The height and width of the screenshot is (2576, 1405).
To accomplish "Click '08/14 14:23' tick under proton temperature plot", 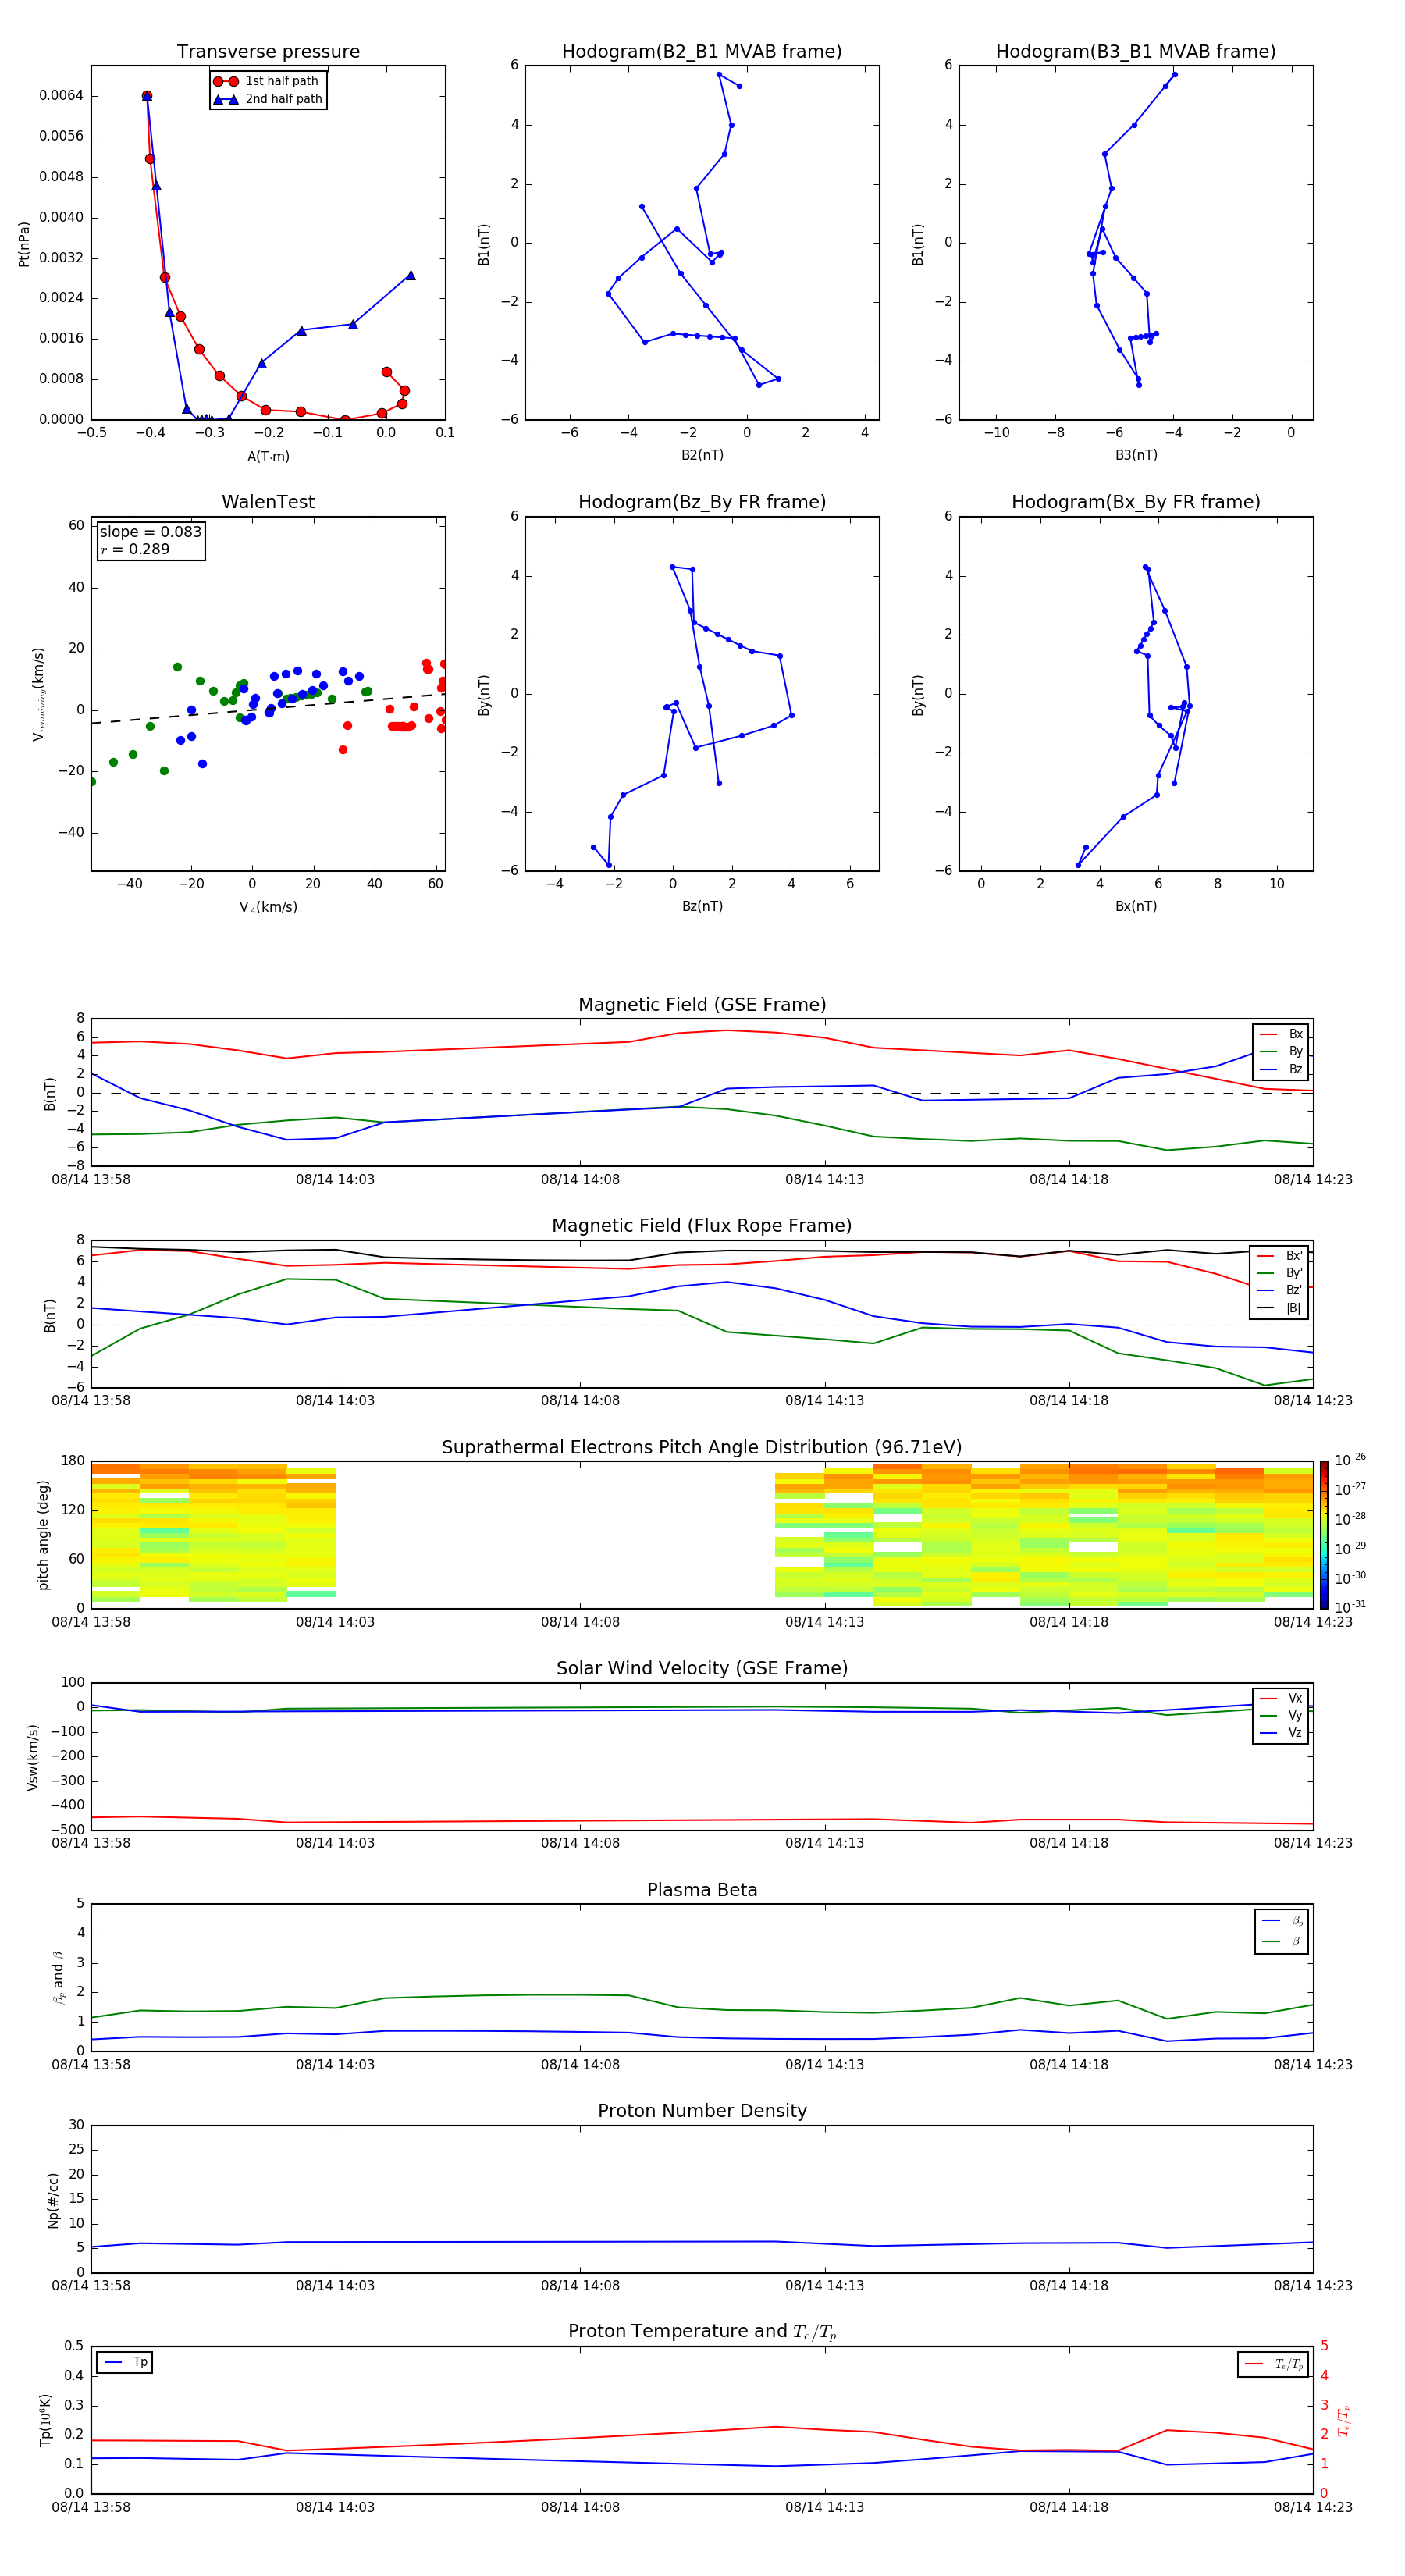I will [x=1313, y=2507].
